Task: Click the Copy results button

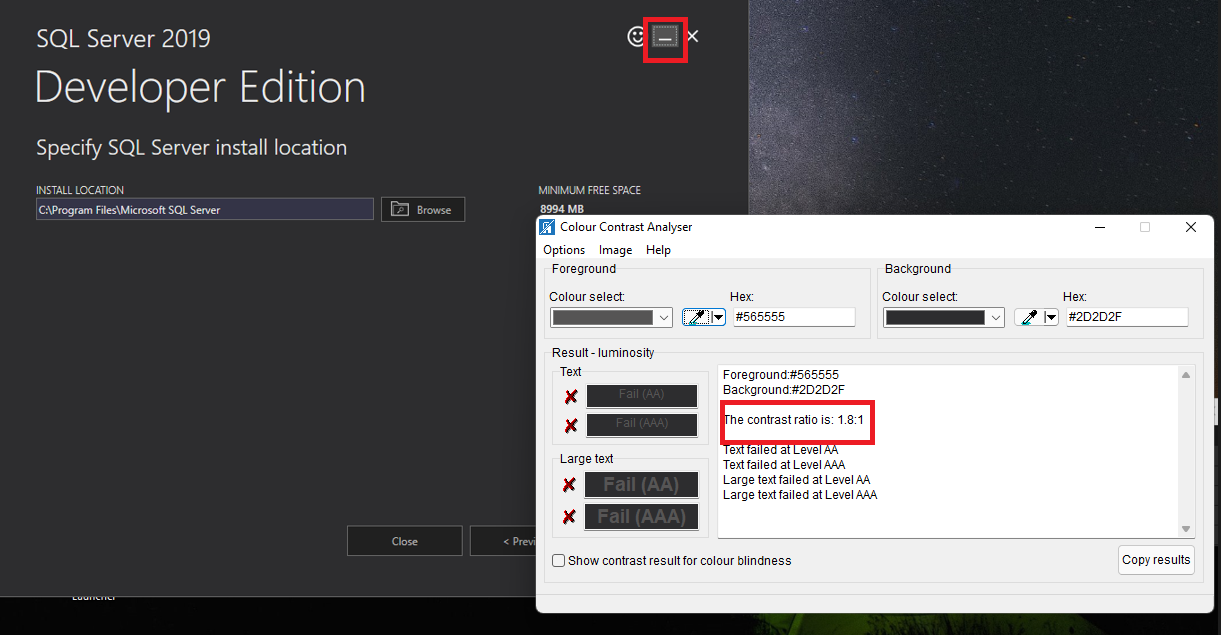Action: (x=1156, y=560)
